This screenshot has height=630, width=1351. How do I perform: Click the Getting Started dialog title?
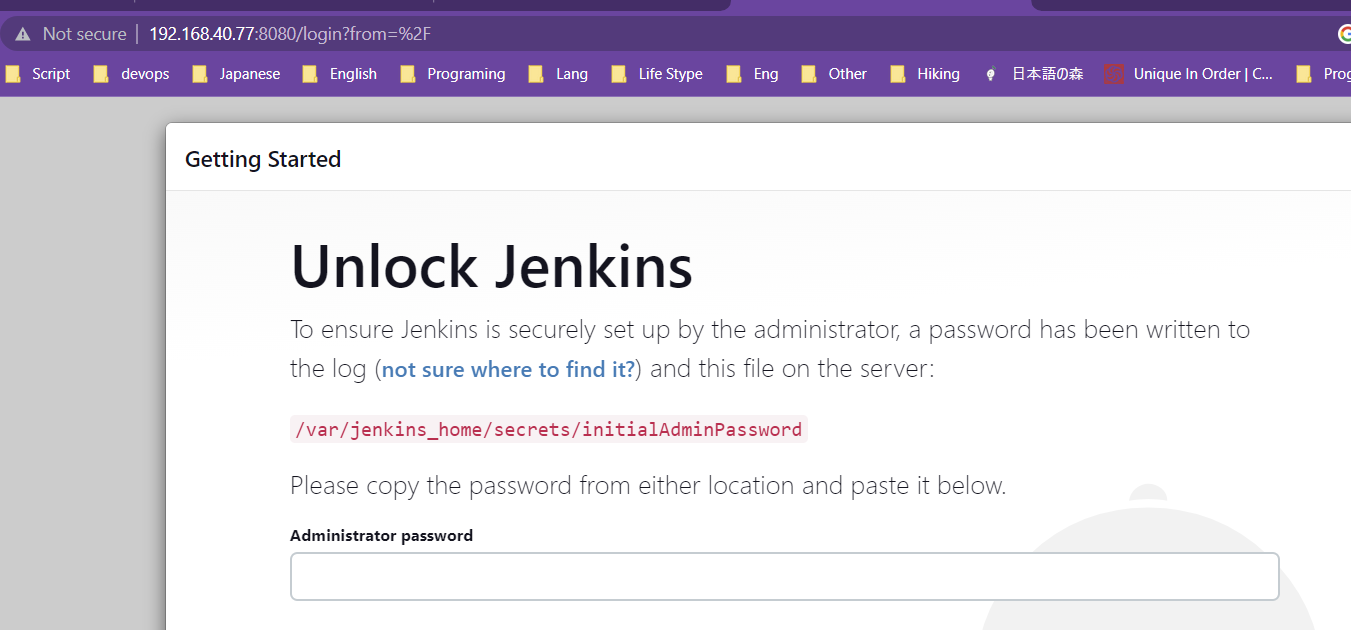[x=263, y=159]
